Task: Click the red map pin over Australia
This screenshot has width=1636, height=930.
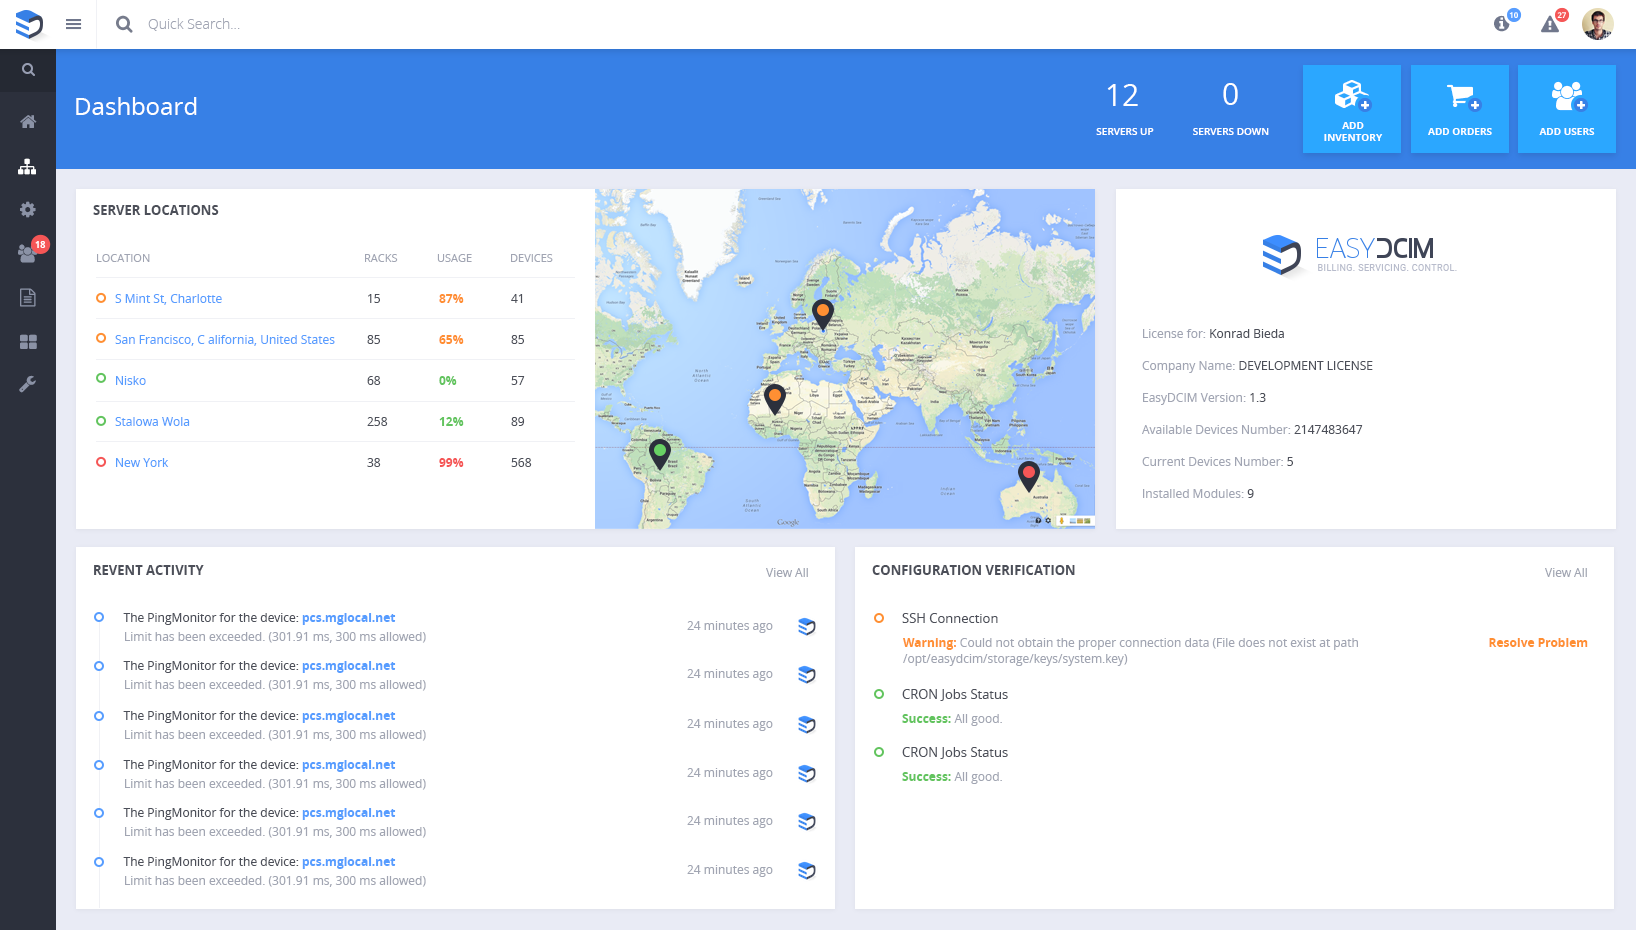Action: click(x=1028, y=475)
